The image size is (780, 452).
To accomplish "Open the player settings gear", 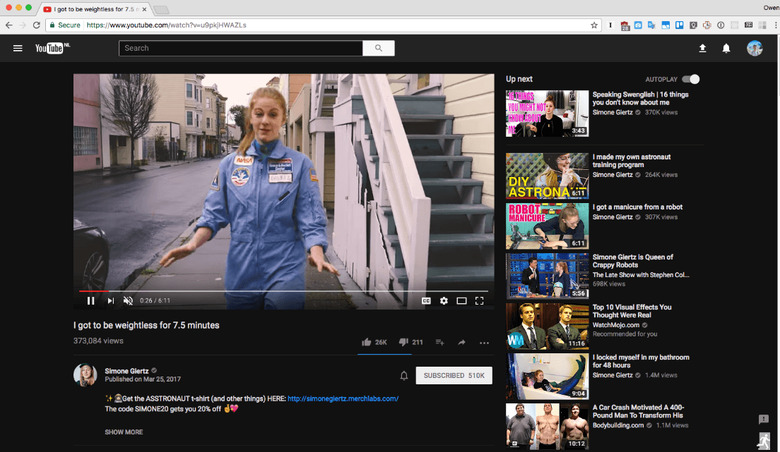I will (444, 301).
